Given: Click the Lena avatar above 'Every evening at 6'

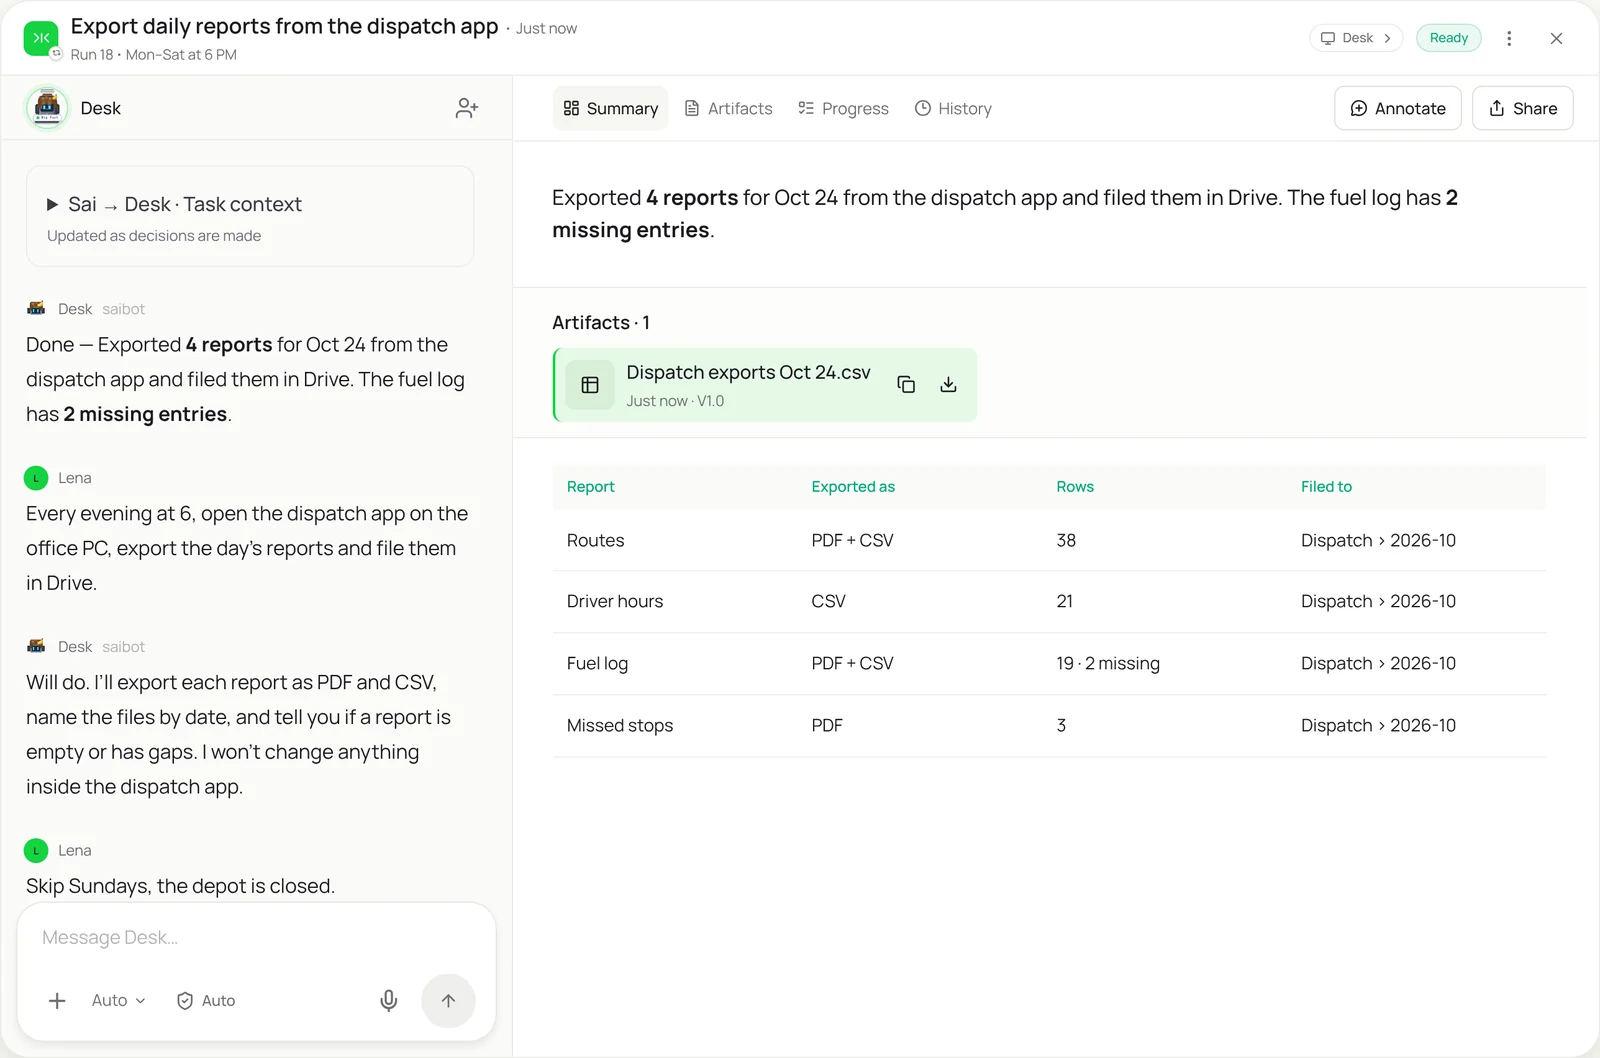Looking at the screenshot, I should (36, 478).
